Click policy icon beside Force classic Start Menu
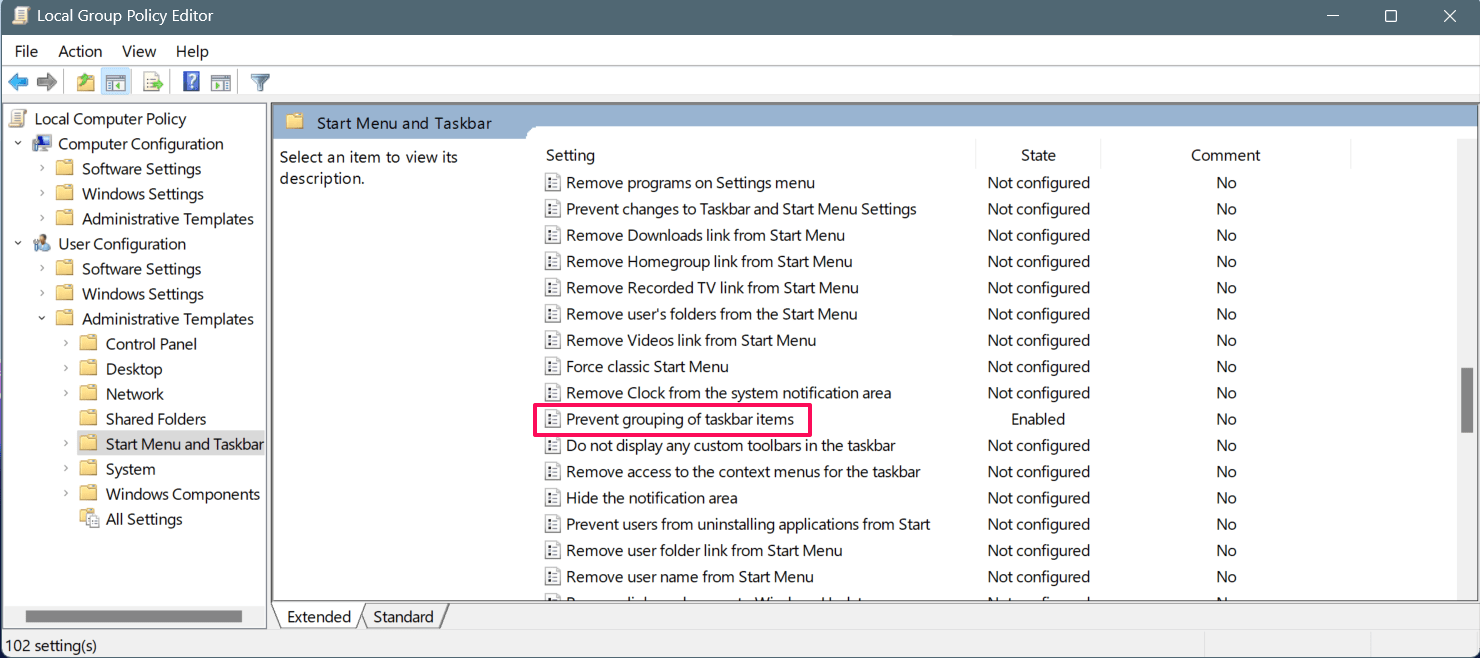The width and height of the screenshot is (1480, 658). click(x=553, y=367)
